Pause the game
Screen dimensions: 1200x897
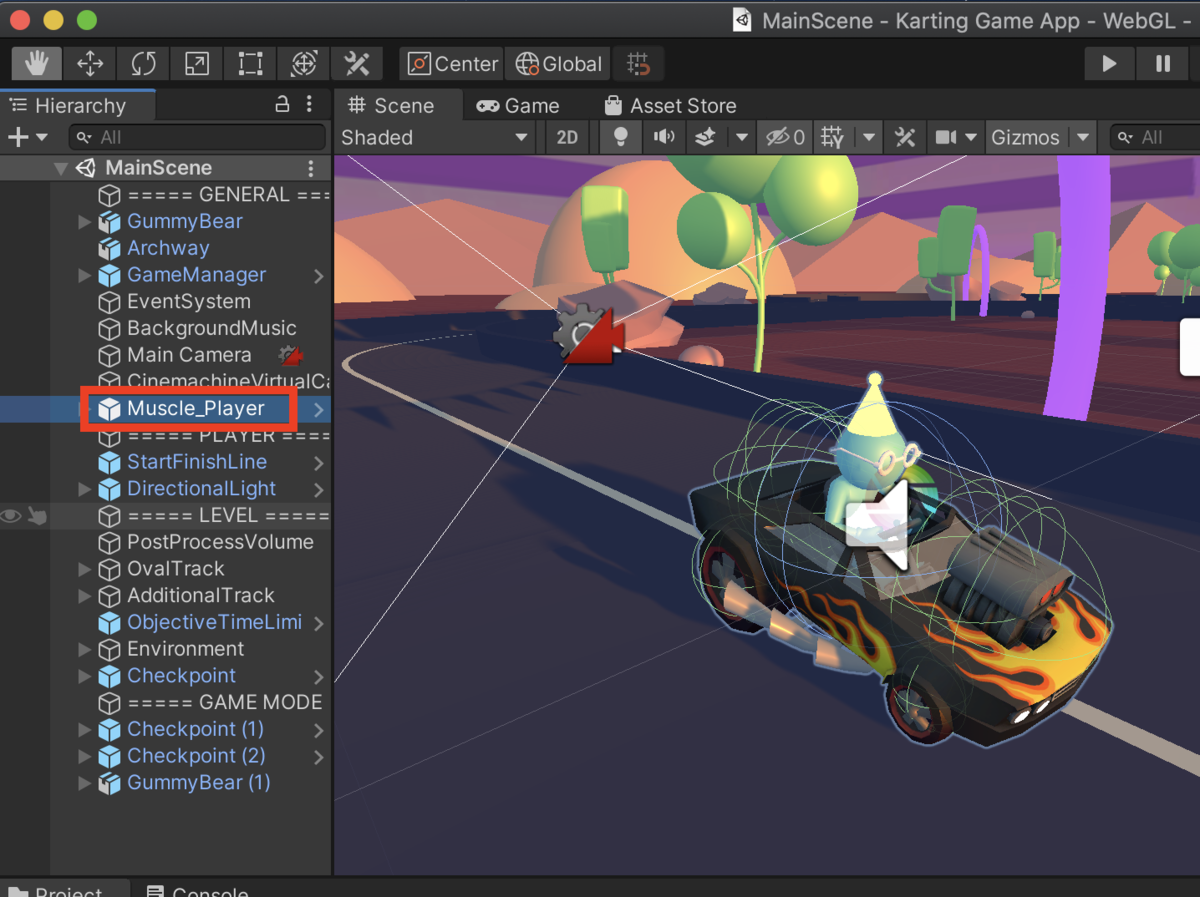1163,64
